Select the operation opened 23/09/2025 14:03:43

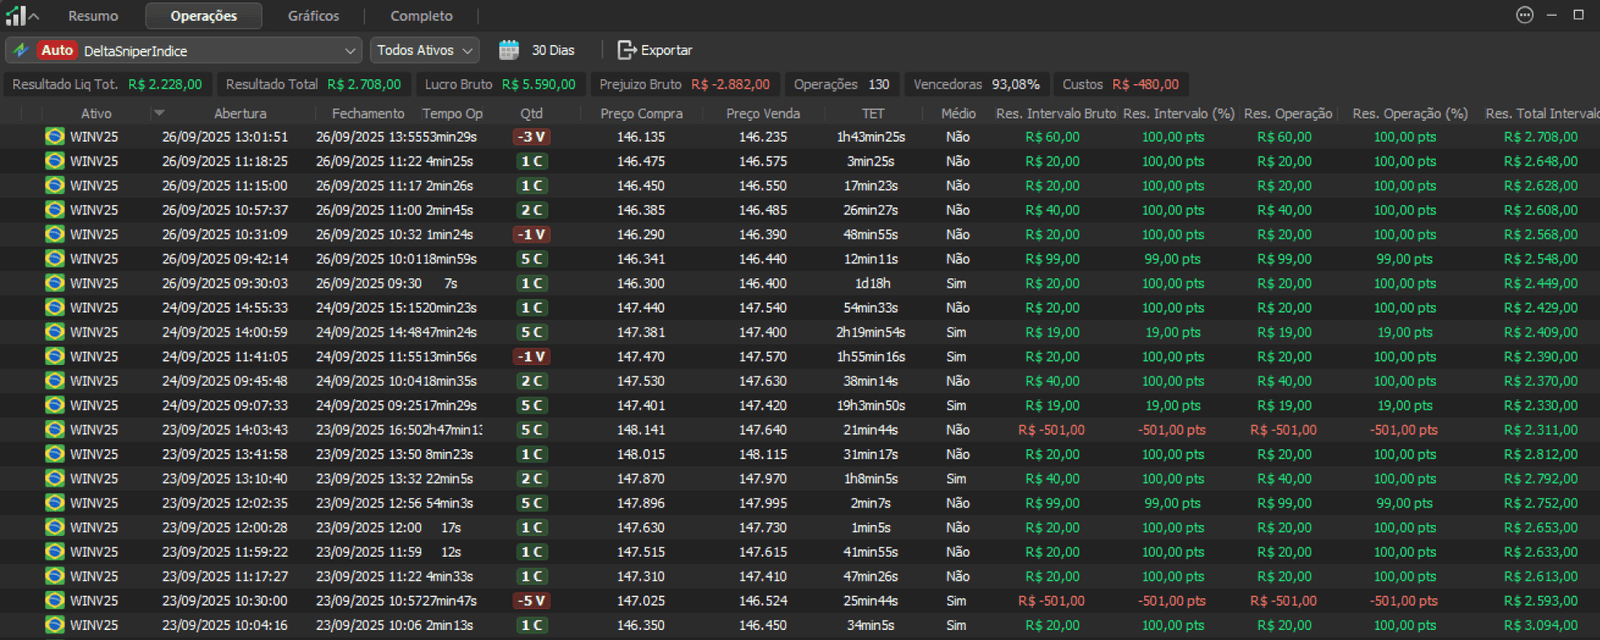click(225, 430)
